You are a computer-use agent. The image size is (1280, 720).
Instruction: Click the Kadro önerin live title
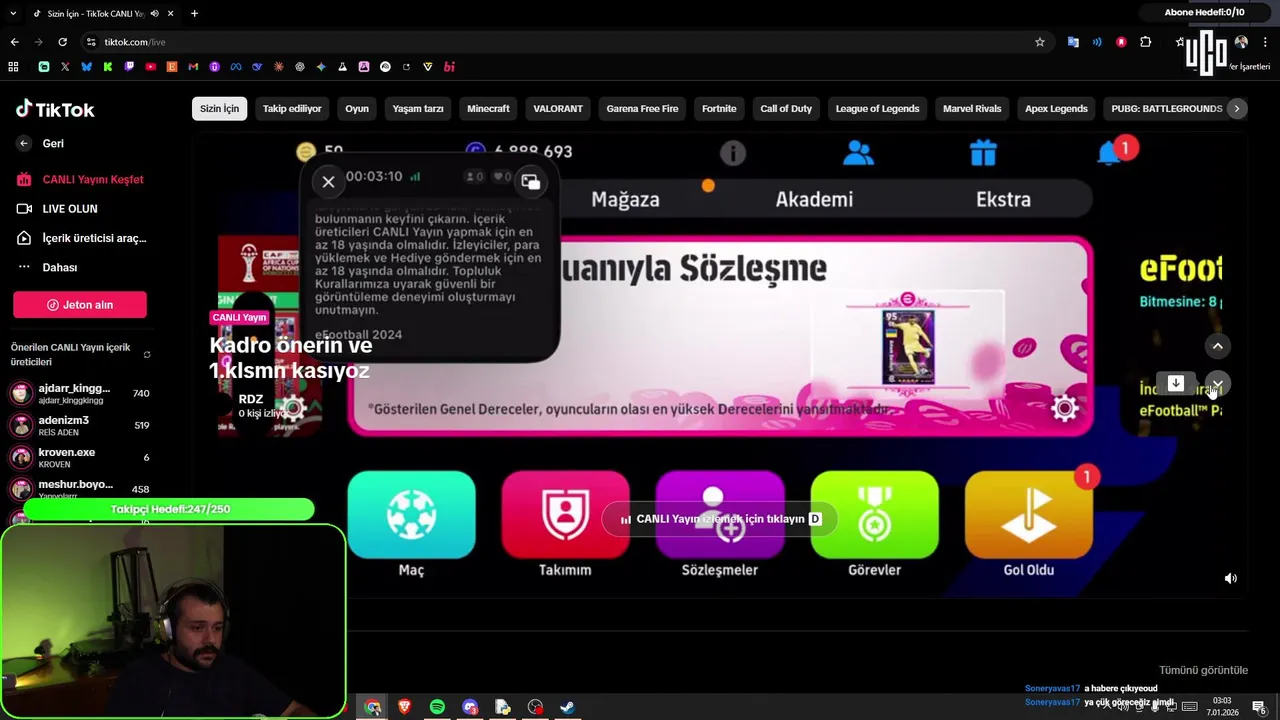pos(290,358)
